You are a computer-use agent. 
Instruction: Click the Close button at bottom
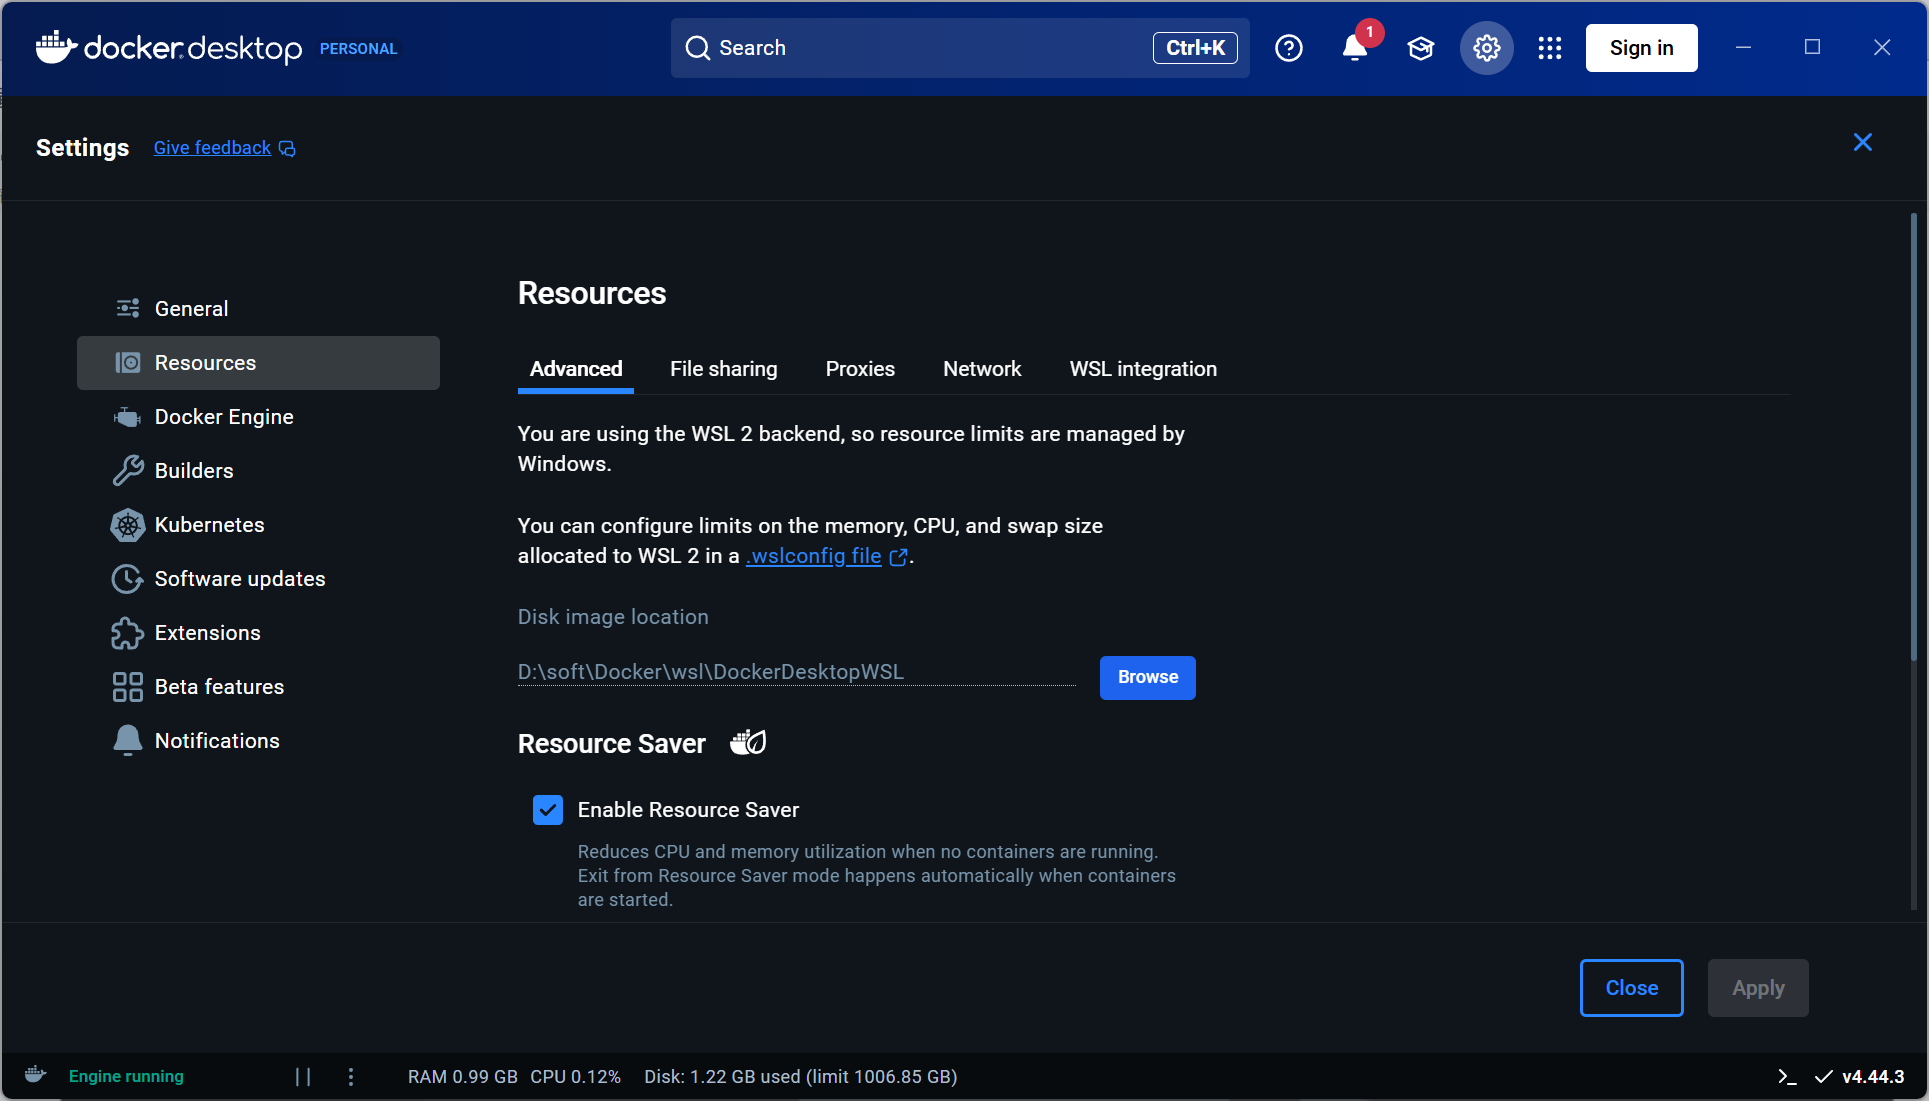(x=1631, y=988)
